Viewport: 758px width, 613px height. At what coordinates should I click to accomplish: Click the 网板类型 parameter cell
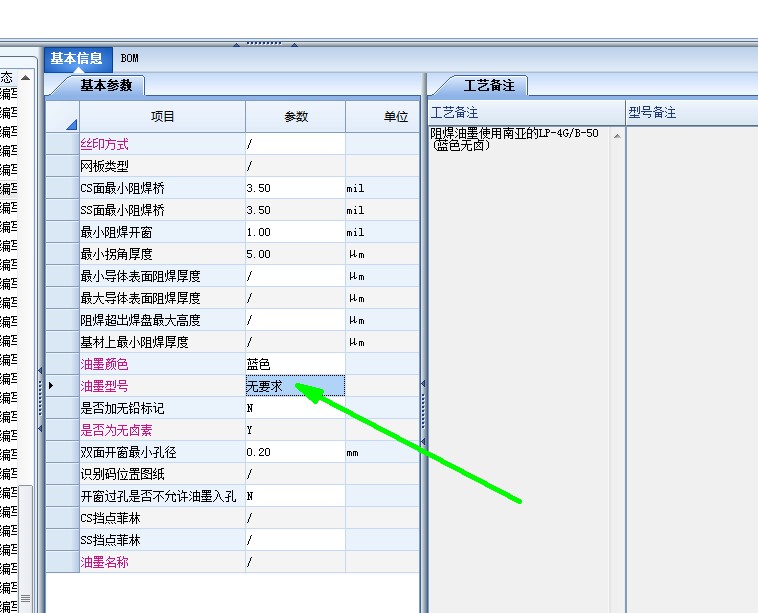click(295, 166)
